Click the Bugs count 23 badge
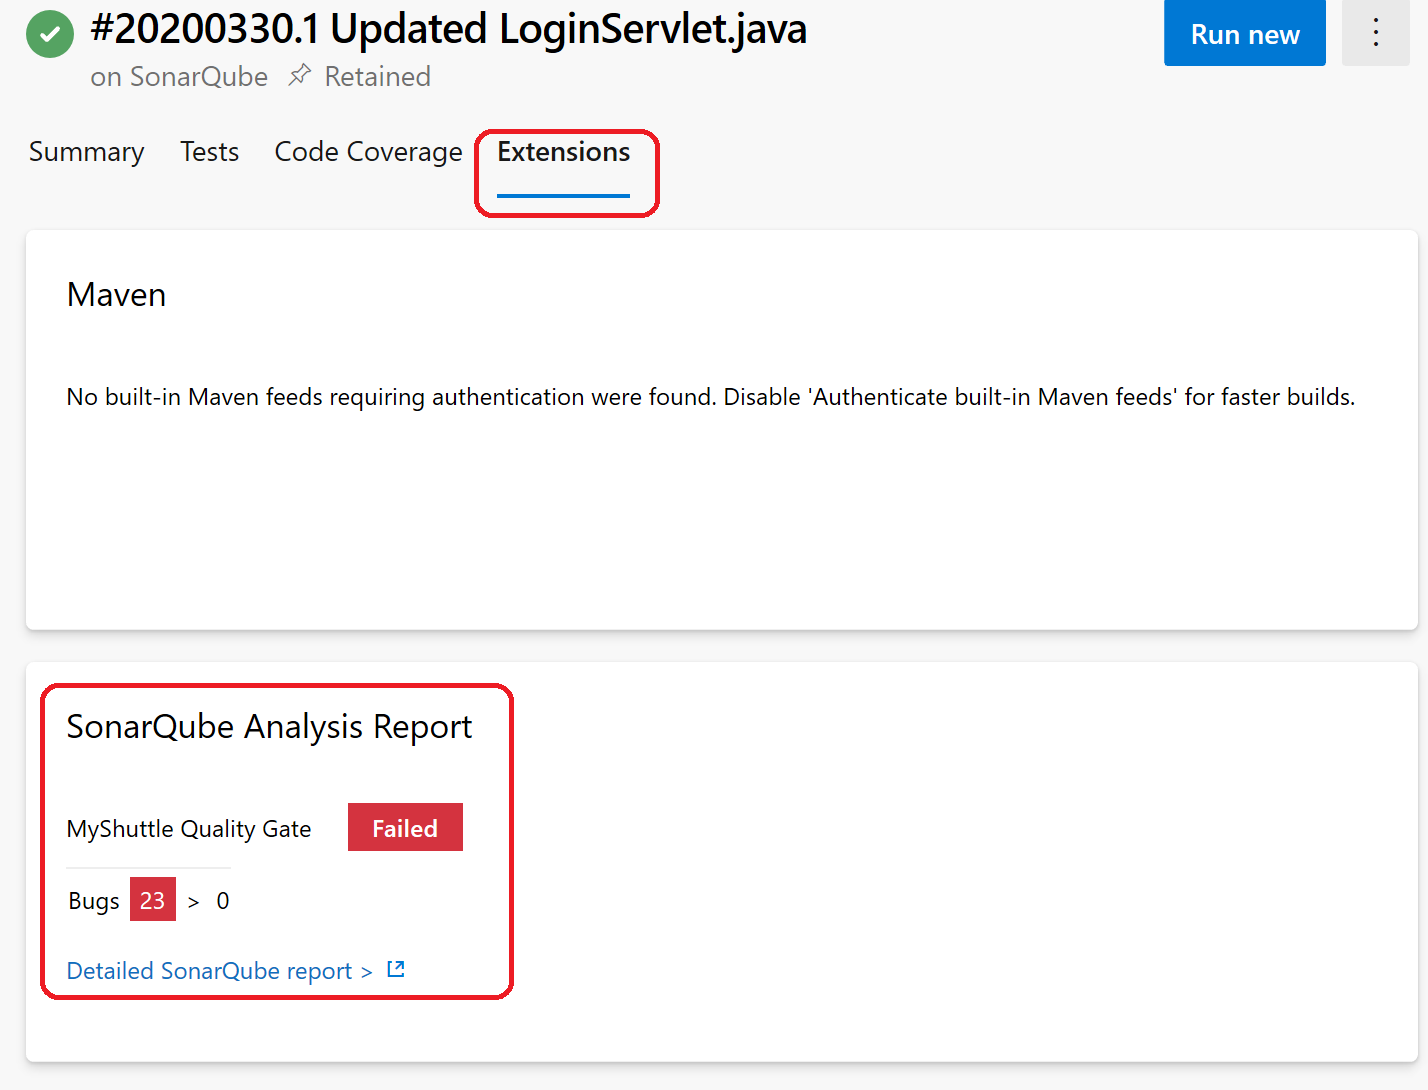 [152, 899]
